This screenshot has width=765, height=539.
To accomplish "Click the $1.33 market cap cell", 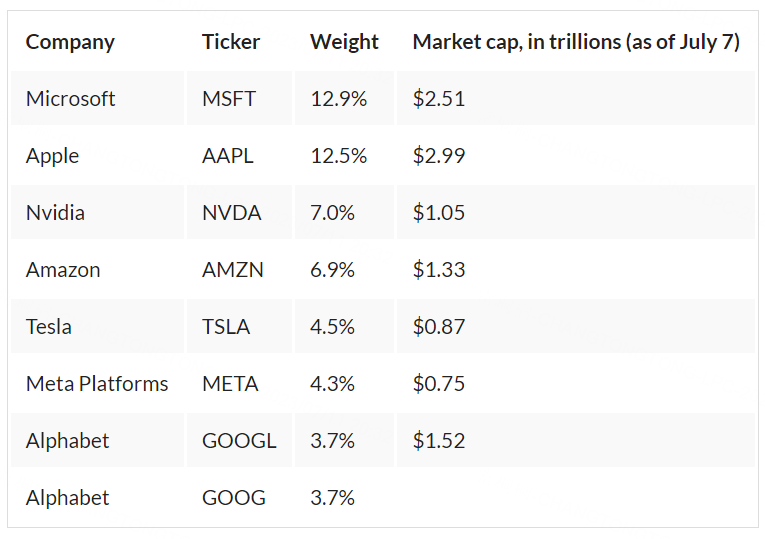I will [x=439, y=270].
